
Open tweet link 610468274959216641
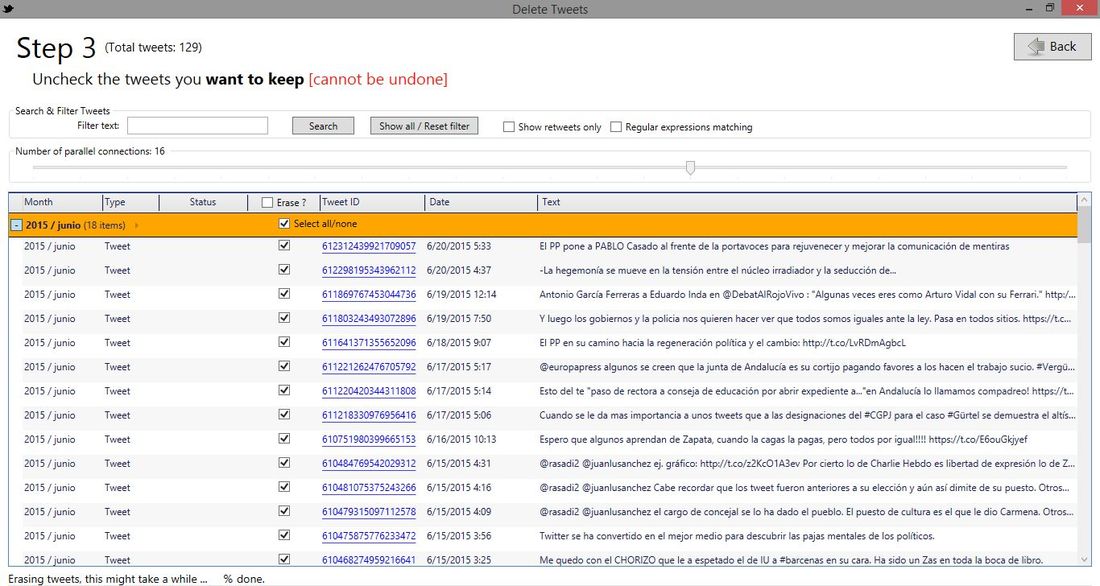pyautogui.click(x=369, y=560)
